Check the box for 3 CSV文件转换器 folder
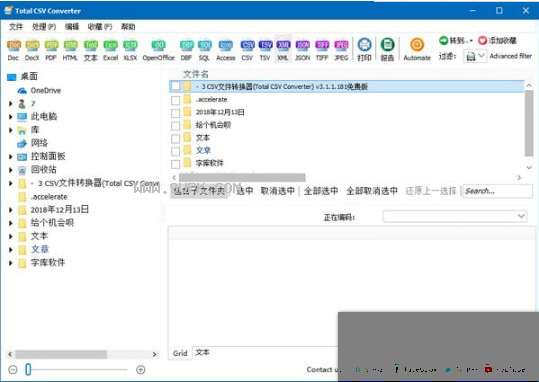The image size is (539, 382). 175,86
